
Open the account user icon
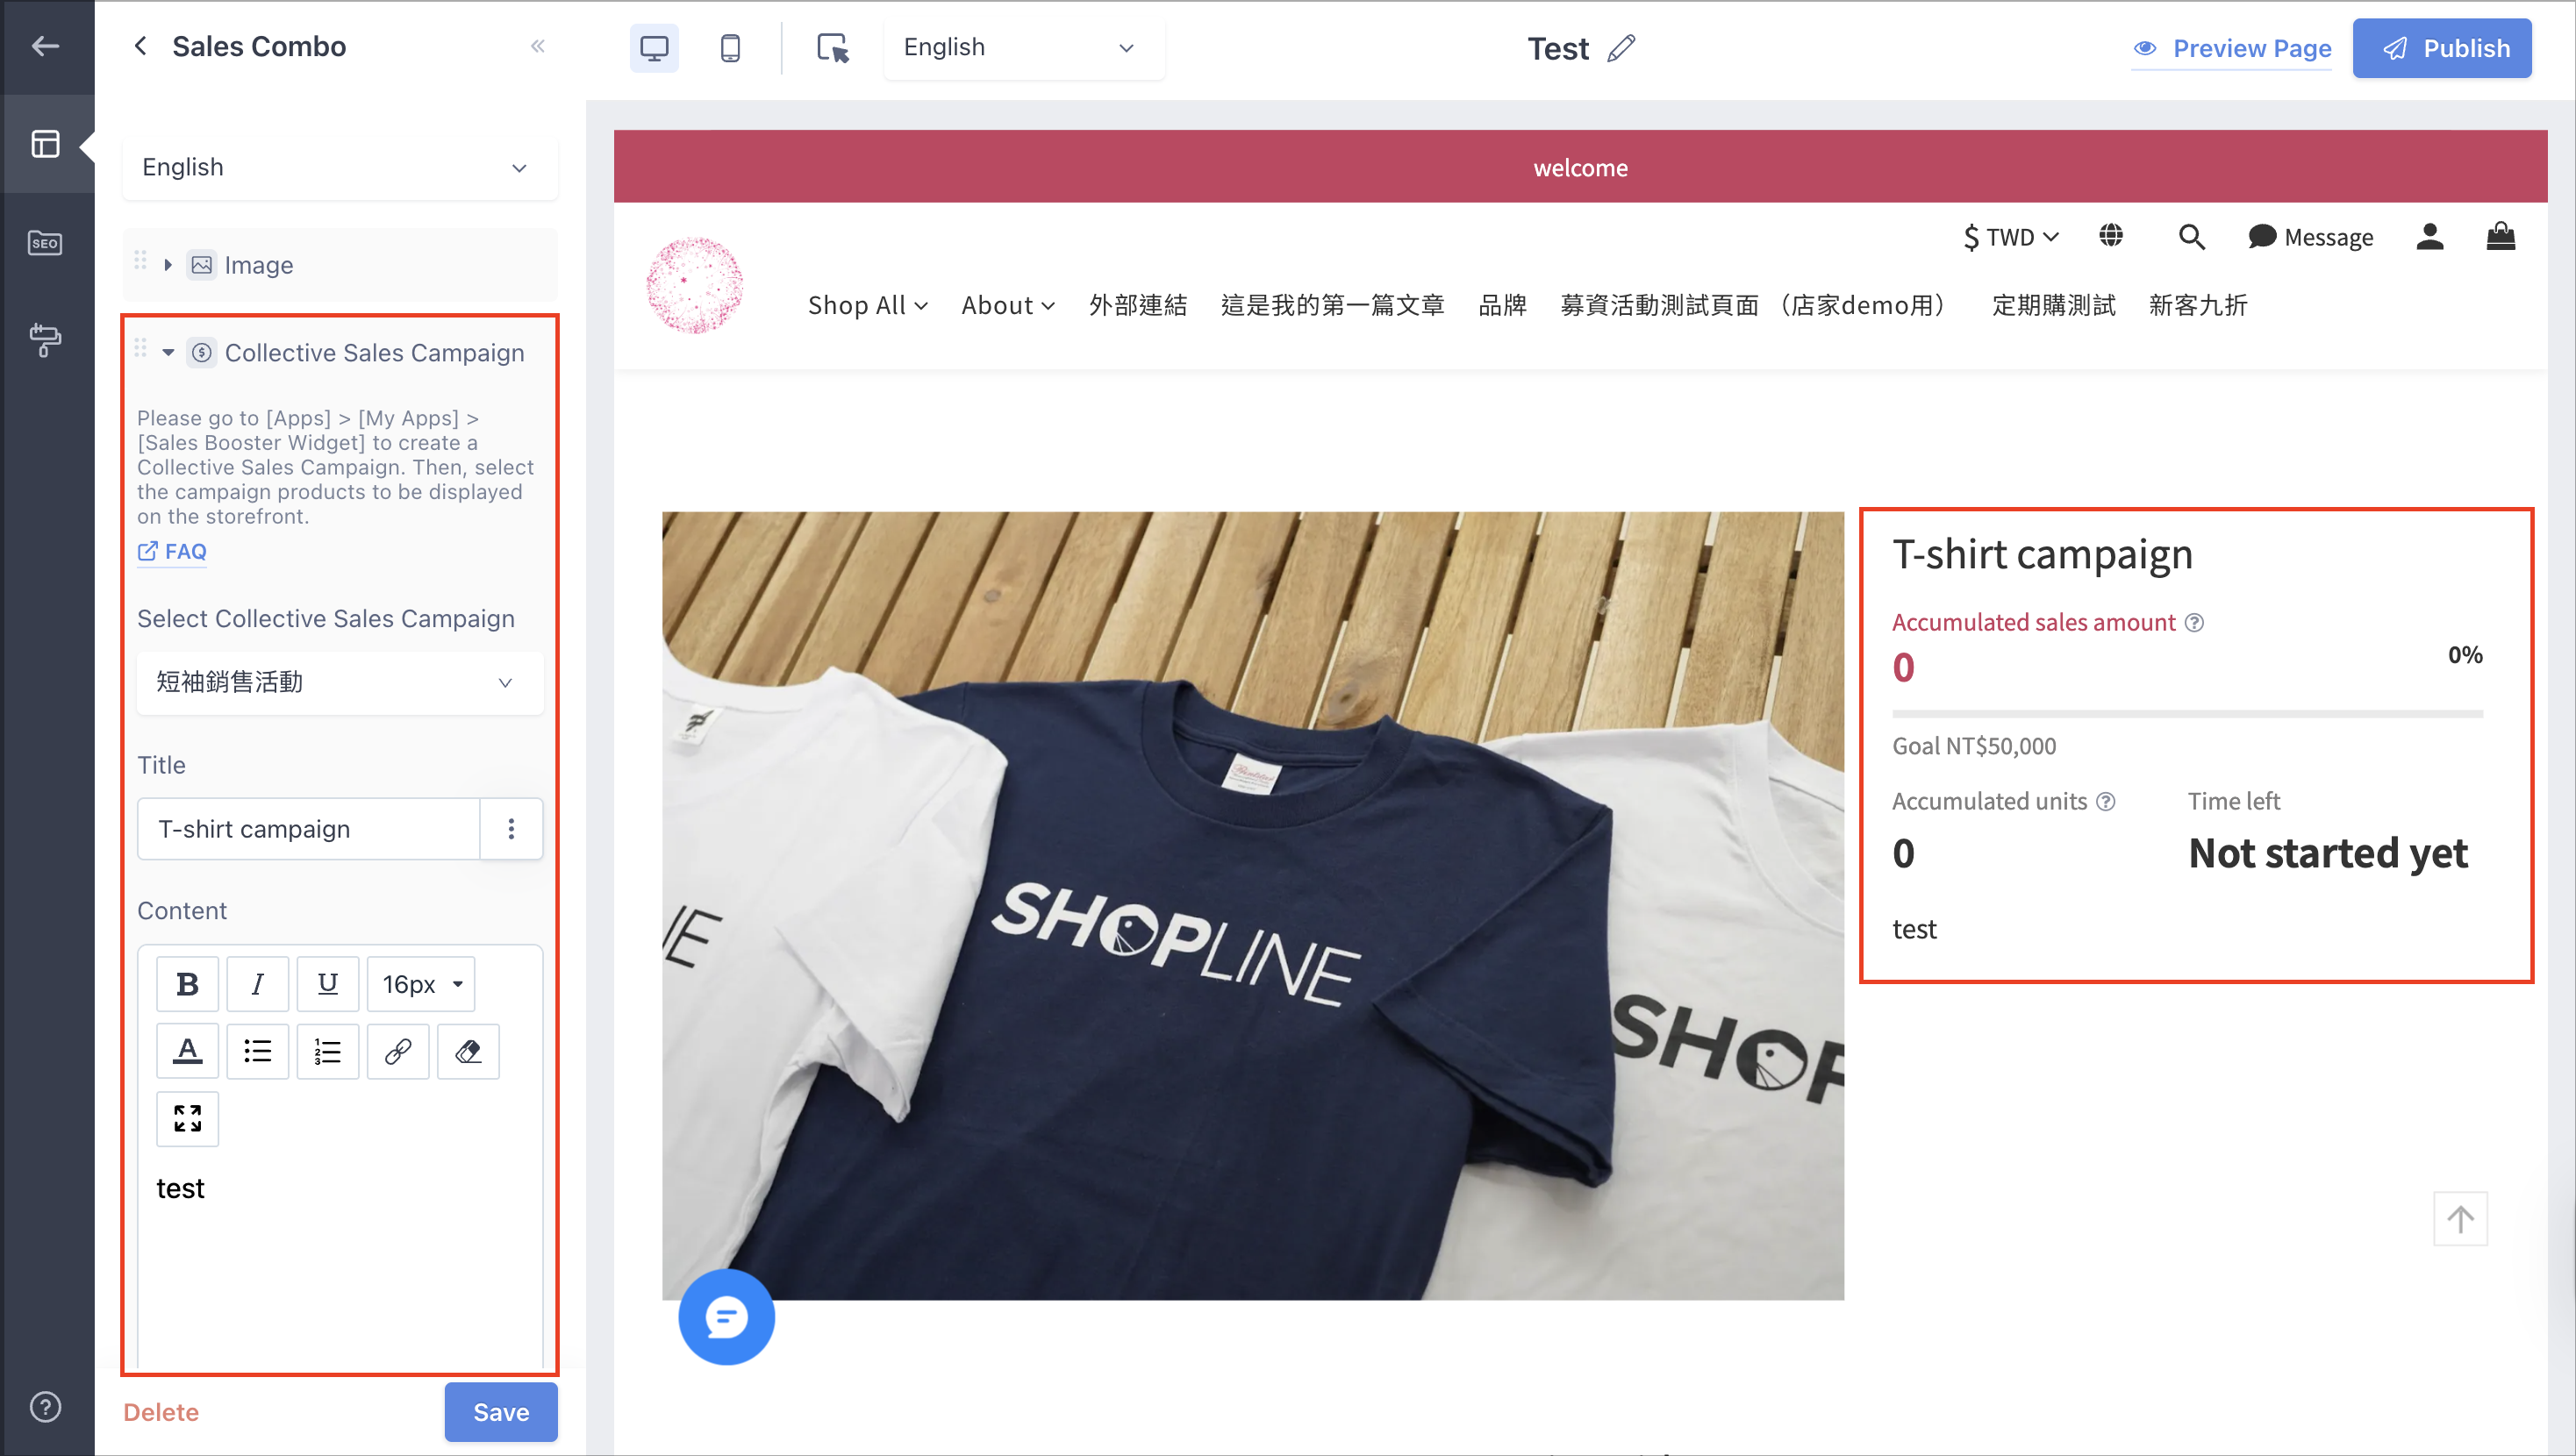coord(2430,237)
